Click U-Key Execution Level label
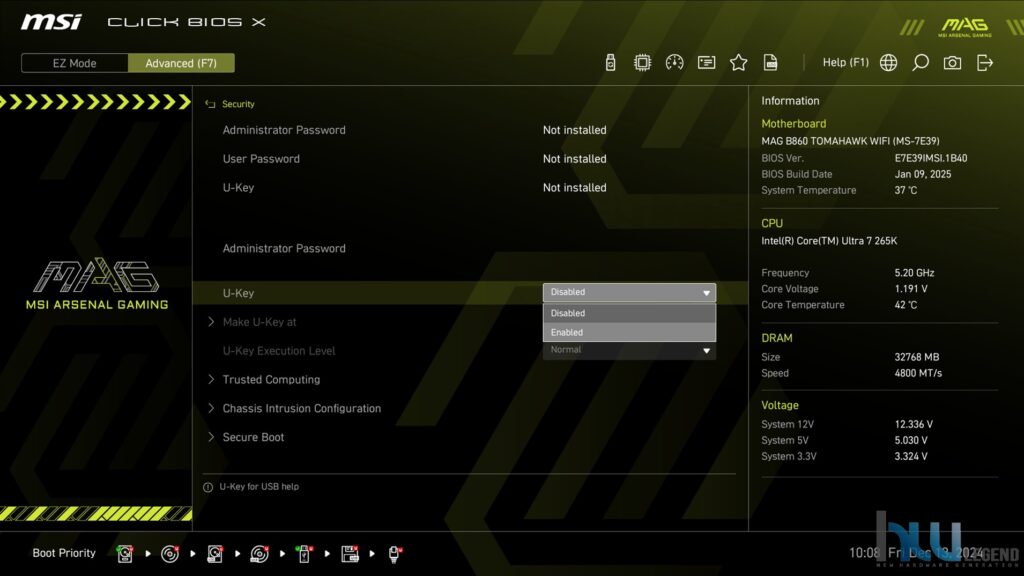The height and width of the screenshot is (576, 1024). click(x=279, y=351)
